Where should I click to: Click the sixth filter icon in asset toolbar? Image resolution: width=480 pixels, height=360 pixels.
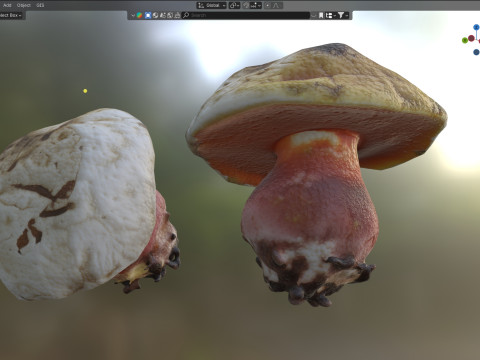click(170, 15)
